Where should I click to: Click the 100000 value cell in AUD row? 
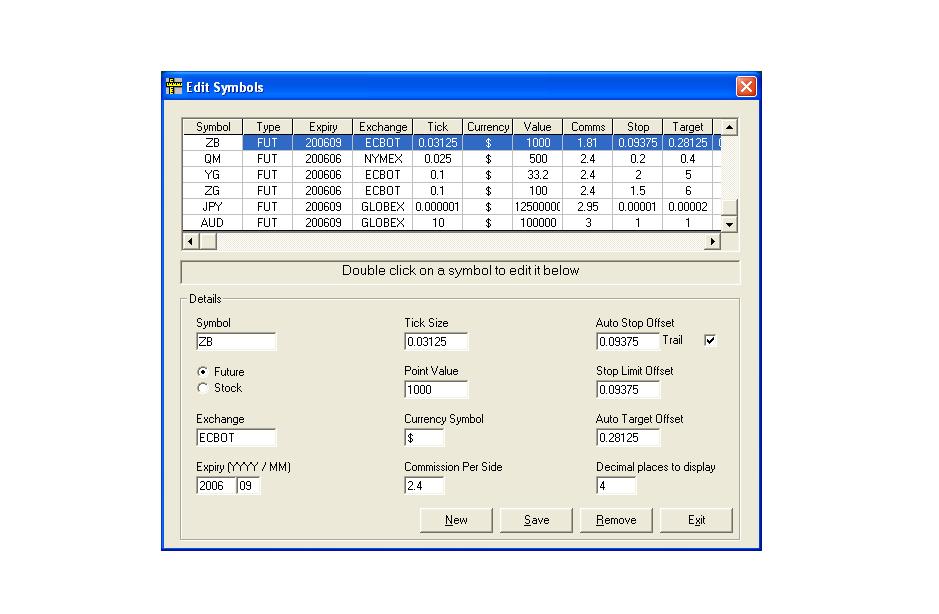coord(537,222)
